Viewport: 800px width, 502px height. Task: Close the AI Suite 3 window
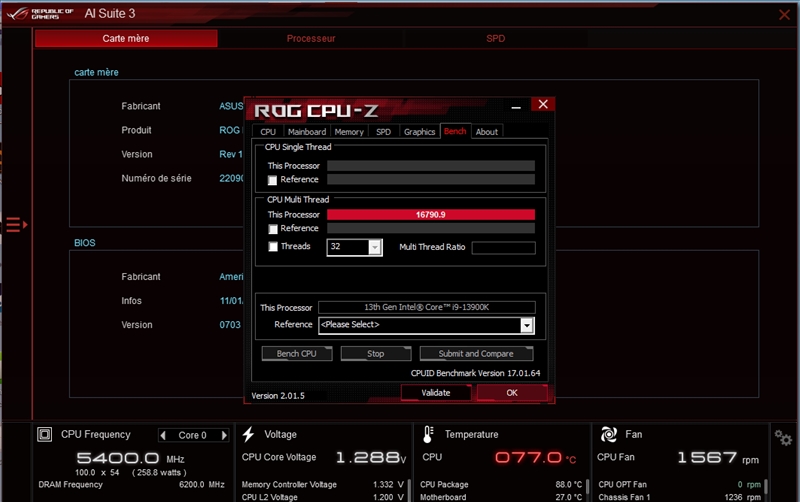tap(784, 14)
